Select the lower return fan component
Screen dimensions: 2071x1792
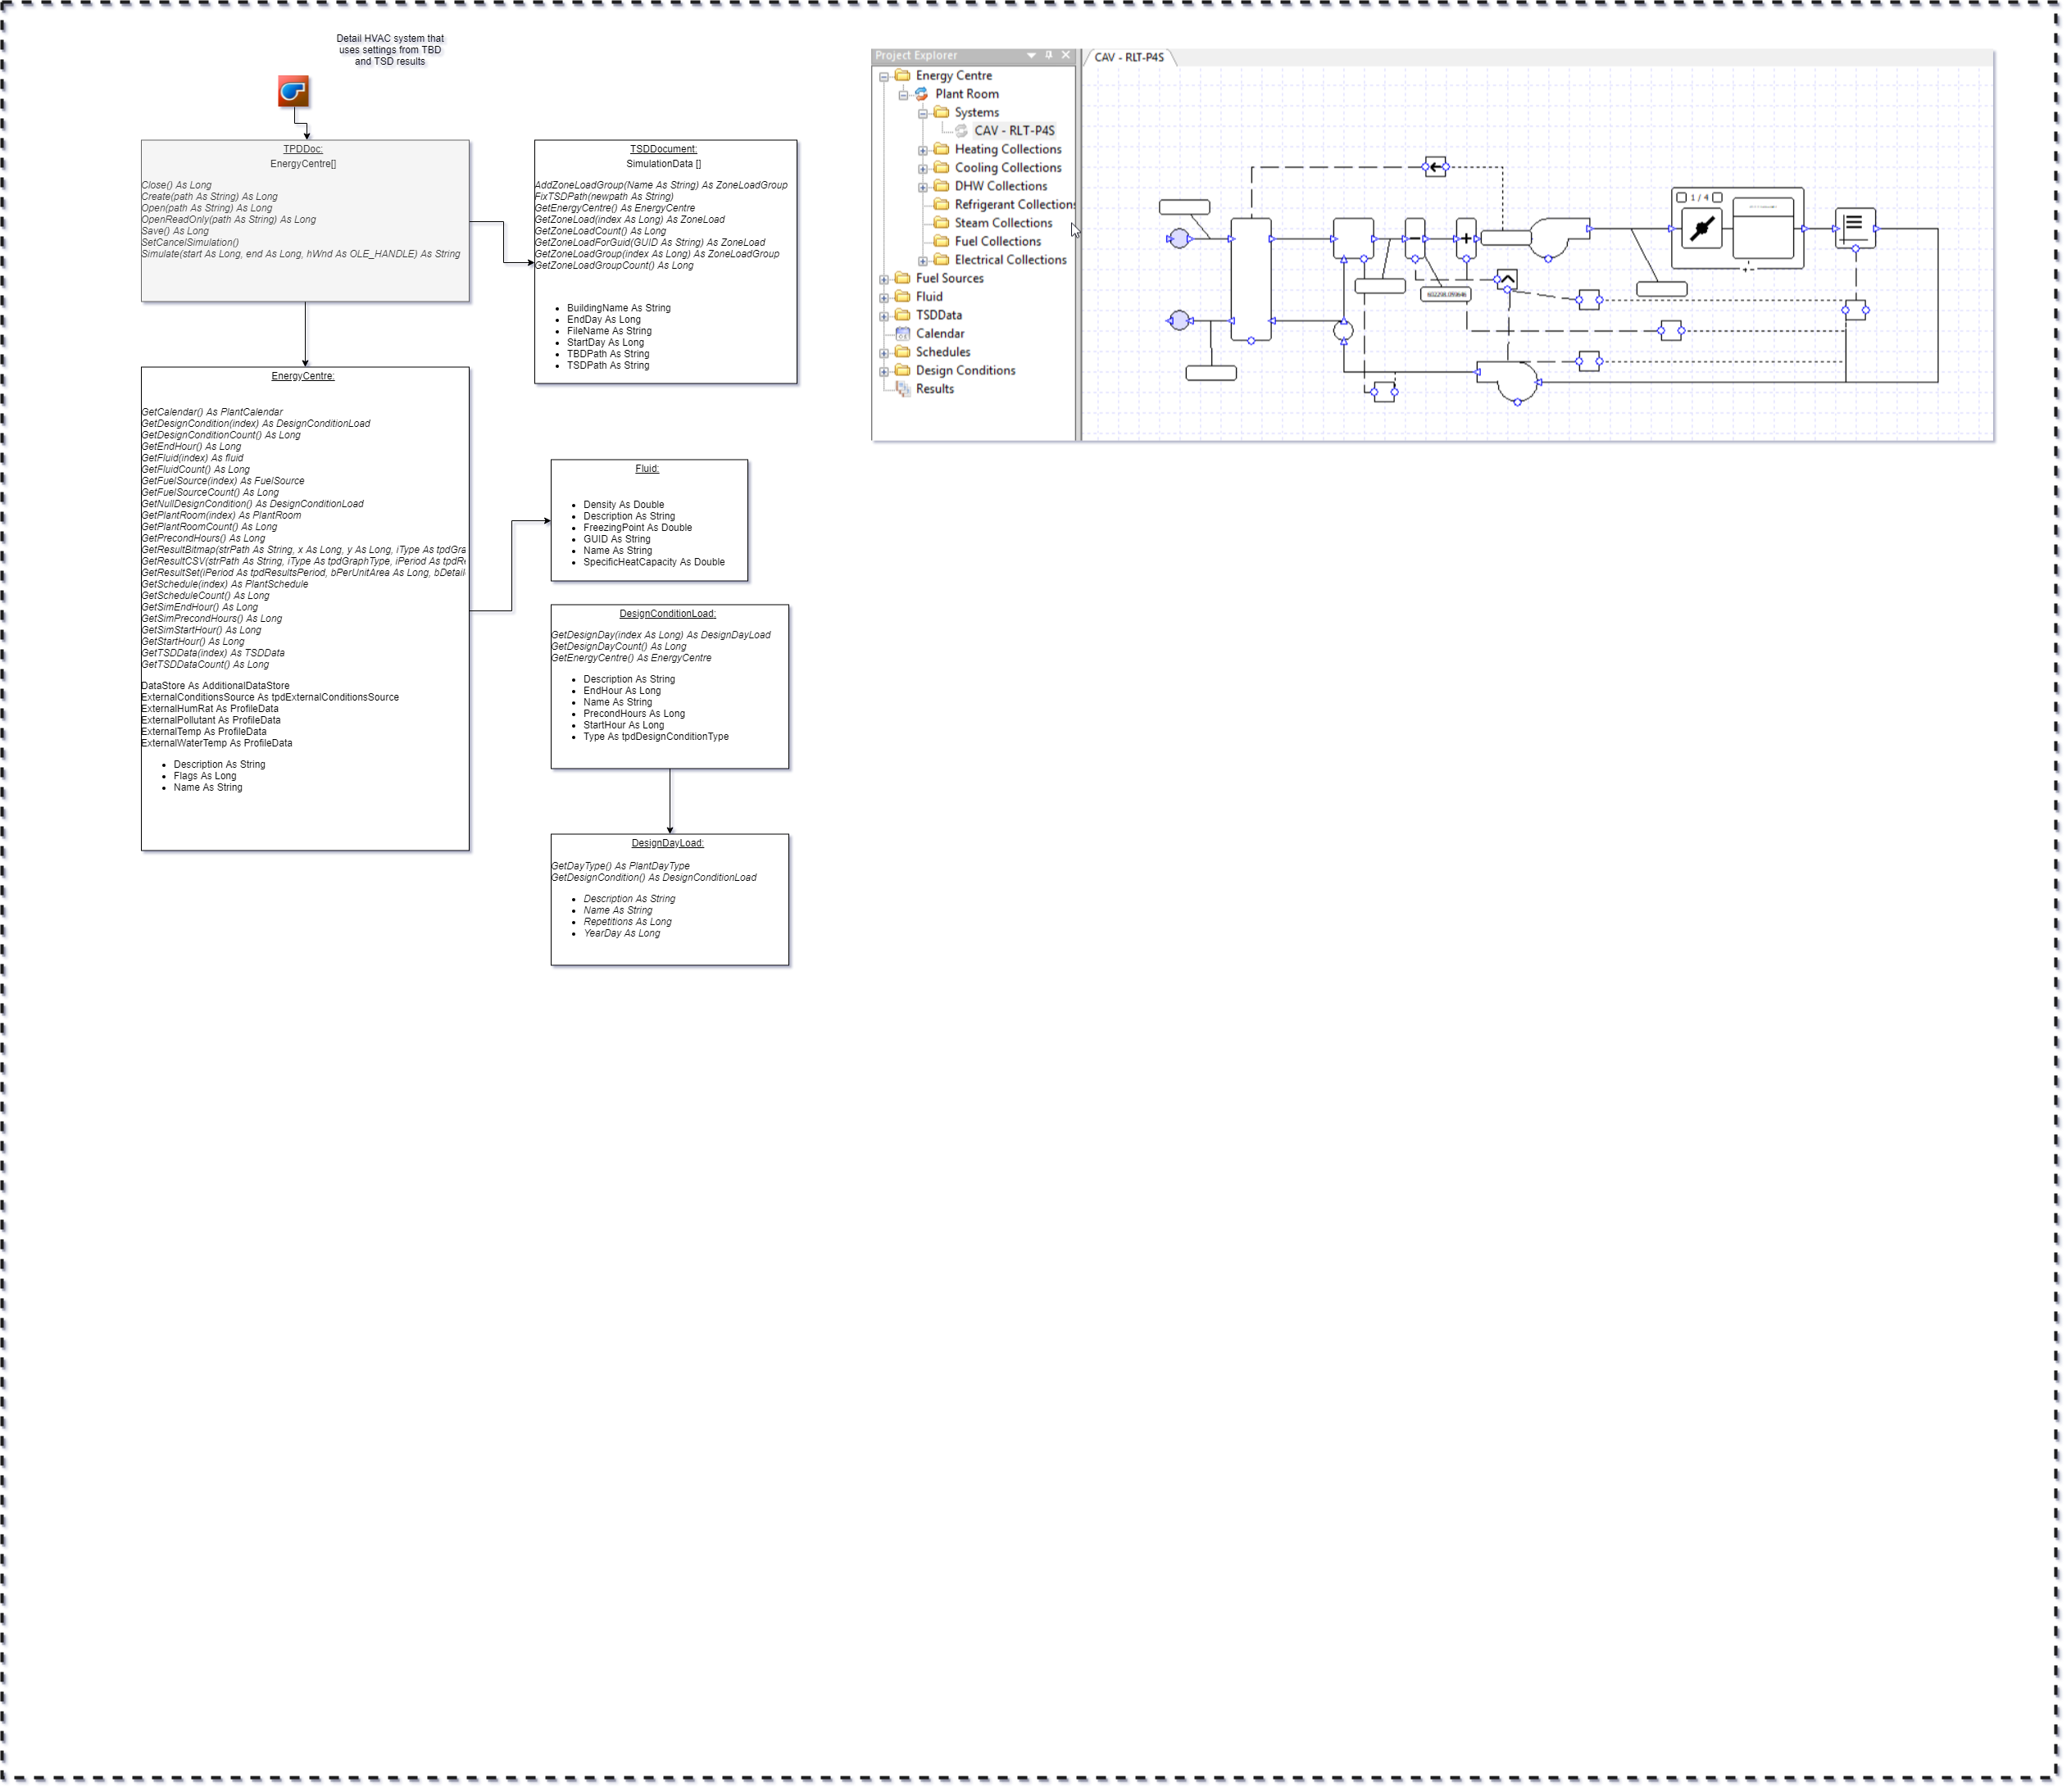pyautogui.click(x=1510, y=381)
